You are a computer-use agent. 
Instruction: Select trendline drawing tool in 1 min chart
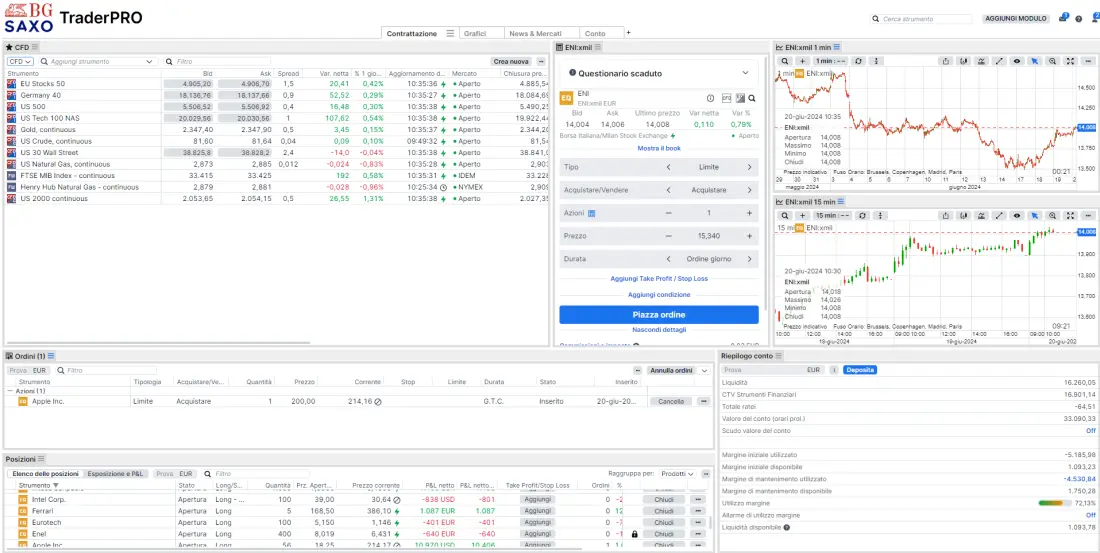tap(999, 61)
